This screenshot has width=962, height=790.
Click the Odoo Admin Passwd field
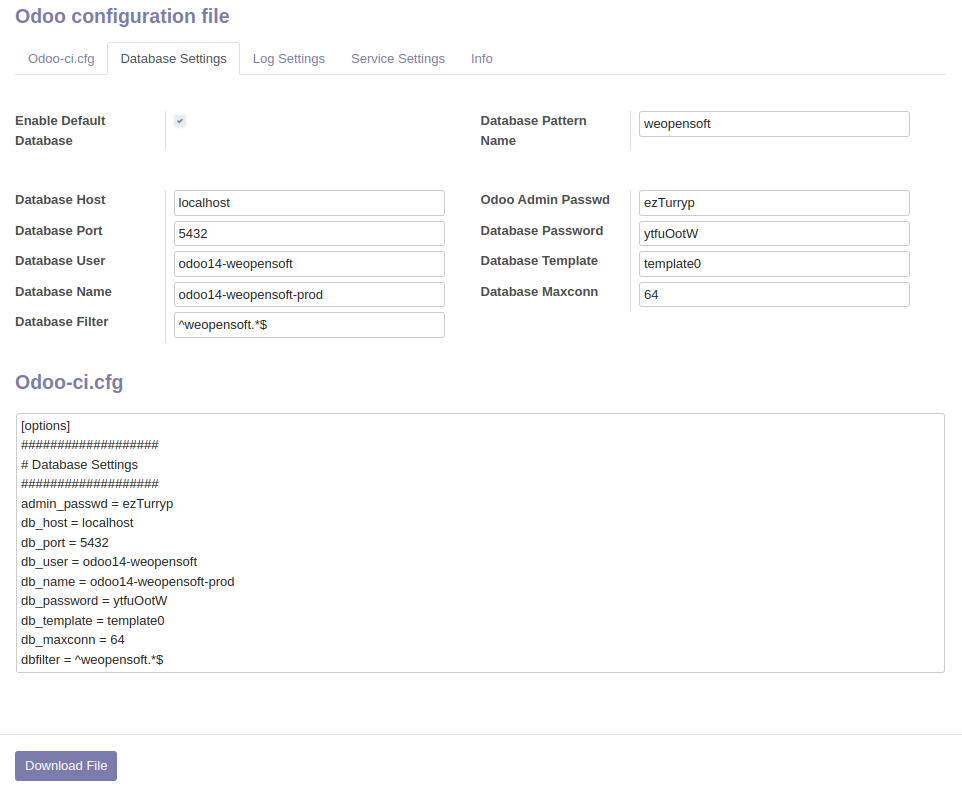pyautogui.click(x=774, y=203)
